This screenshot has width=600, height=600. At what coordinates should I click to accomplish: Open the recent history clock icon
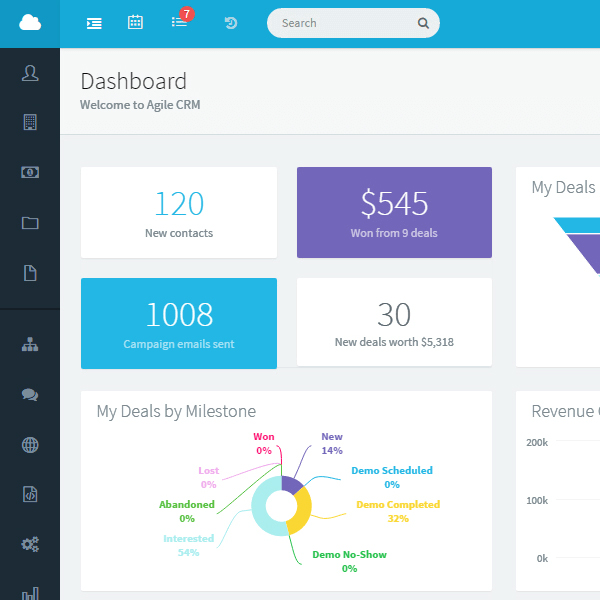click(231, 23)
